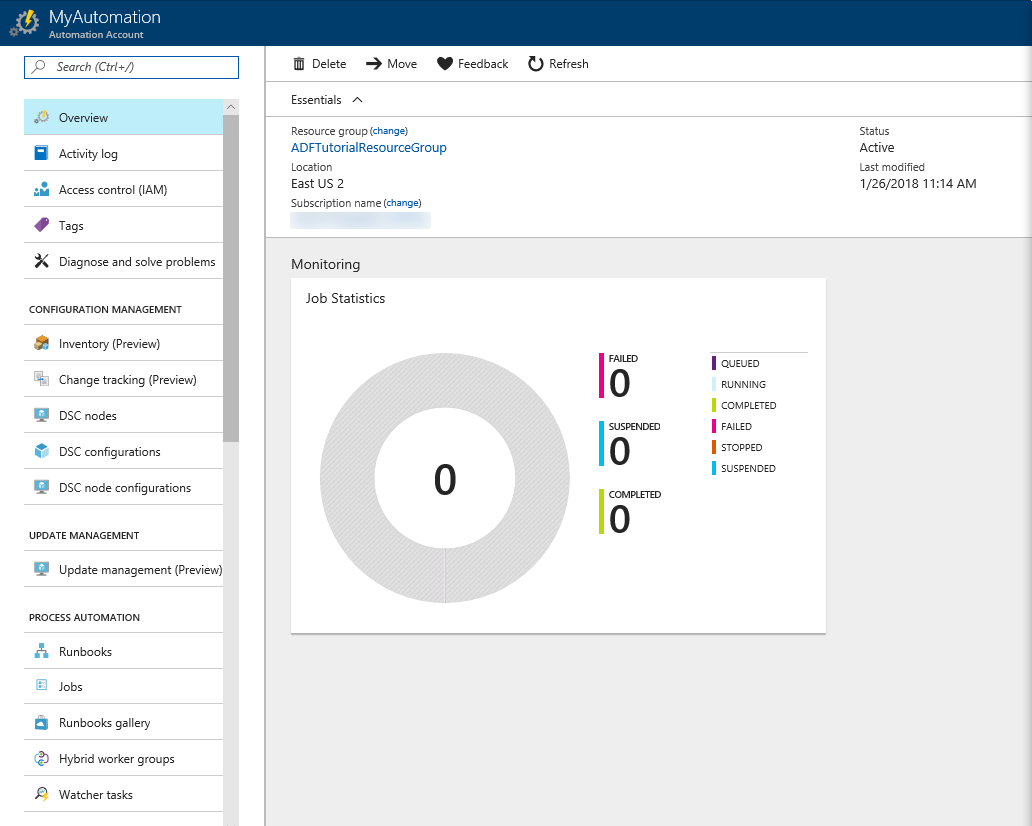Image resolution: width=1032 pixels, height=826 pixels.
Task: Click the Inventory (Preview) box icon
Action: pyautogui.click(x=41, y=344)
